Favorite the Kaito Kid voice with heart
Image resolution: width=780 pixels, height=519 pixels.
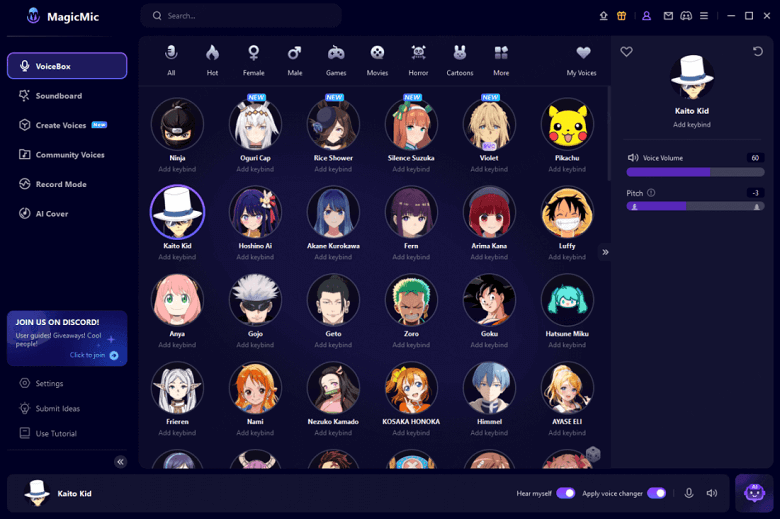pos(626,51)
